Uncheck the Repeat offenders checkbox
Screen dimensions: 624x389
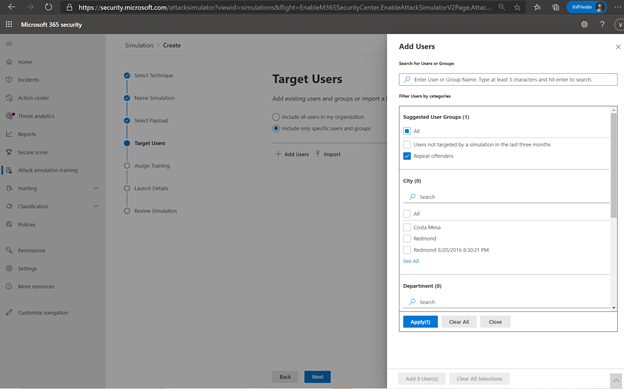407,156
